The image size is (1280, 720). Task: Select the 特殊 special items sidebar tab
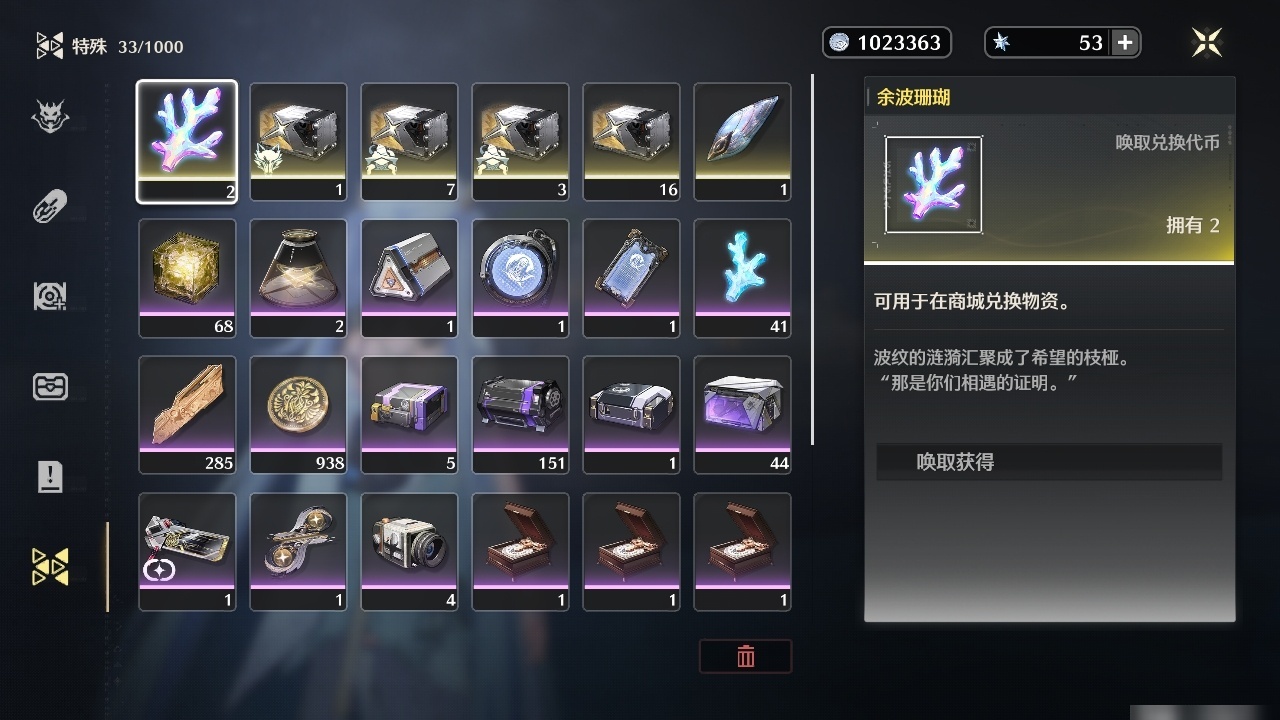(x=50, y=566)
